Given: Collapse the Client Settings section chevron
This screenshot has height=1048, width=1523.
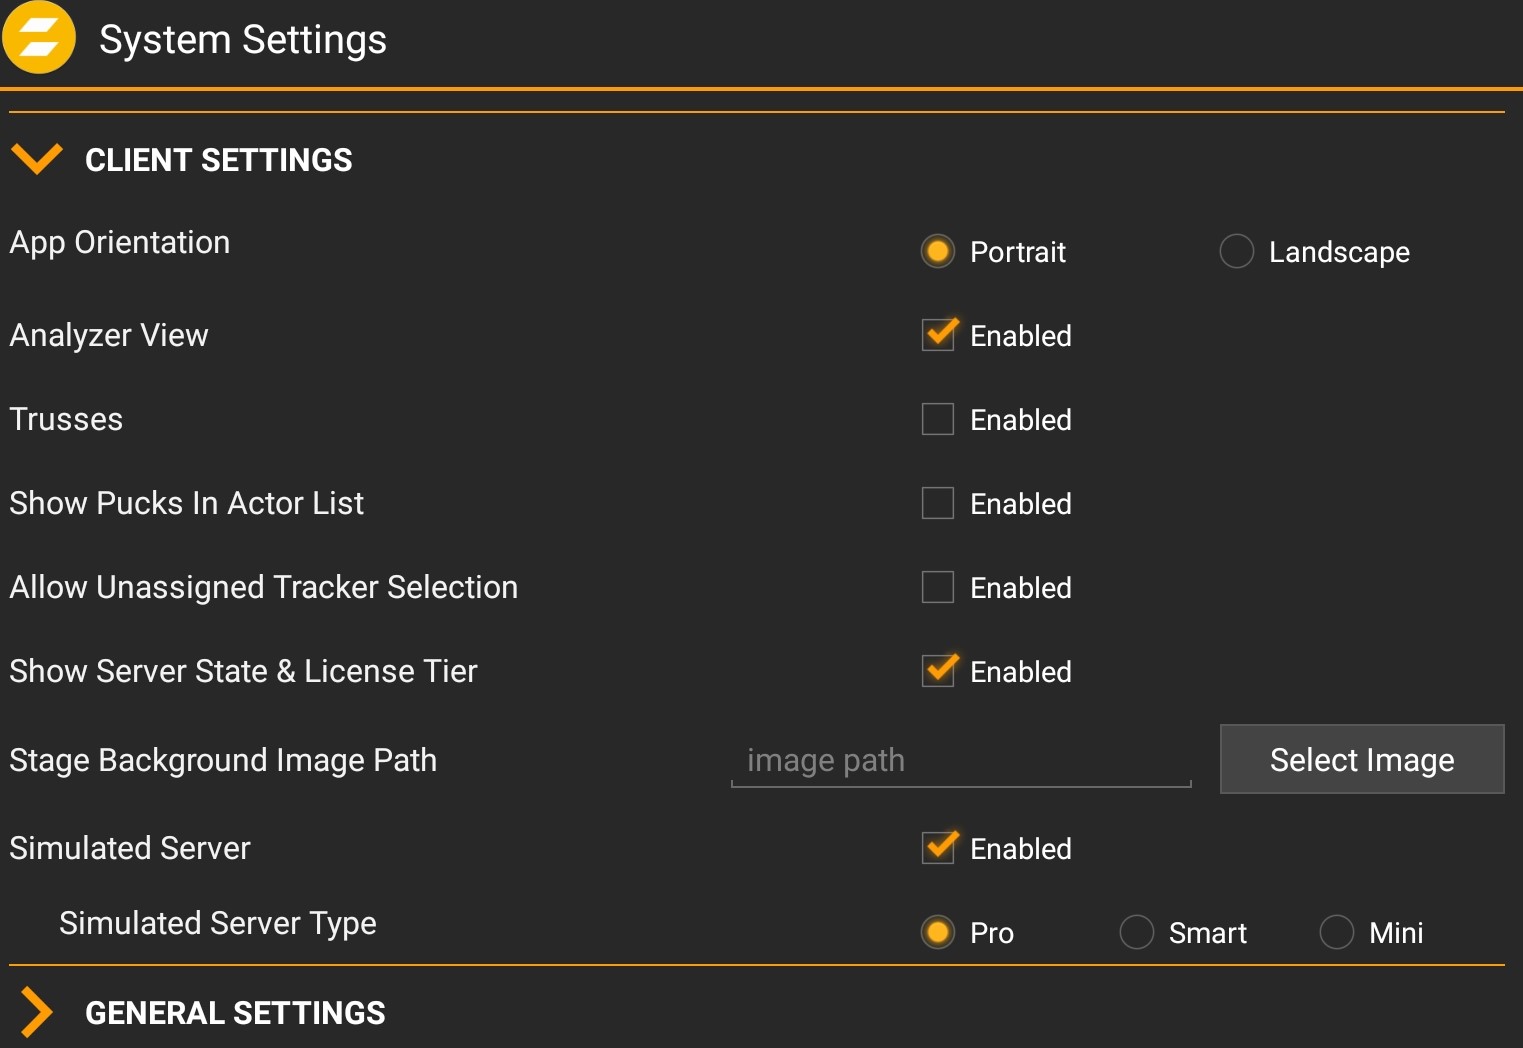Looking at the screenshot, I should point(36,159).
